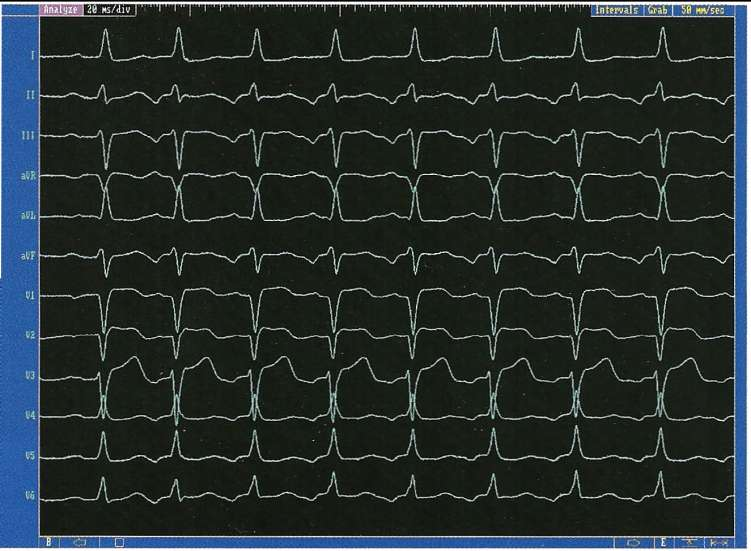Click the caliper icon in bottom bar
This screenshot has height=551, width=751.
[x=690, y=542]
